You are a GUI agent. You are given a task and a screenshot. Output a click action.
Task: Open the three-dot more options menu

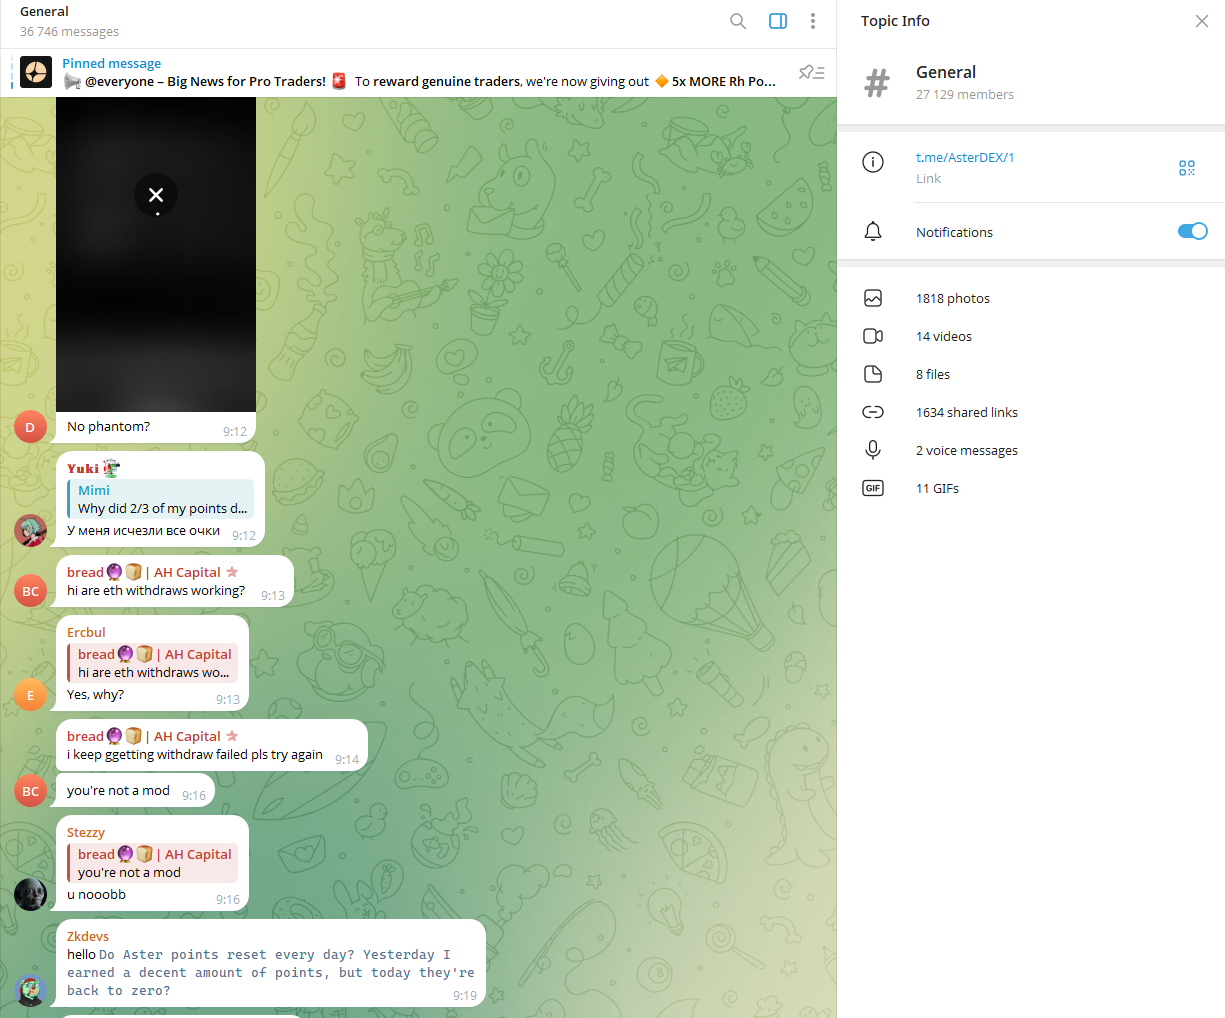click(813, 21)
